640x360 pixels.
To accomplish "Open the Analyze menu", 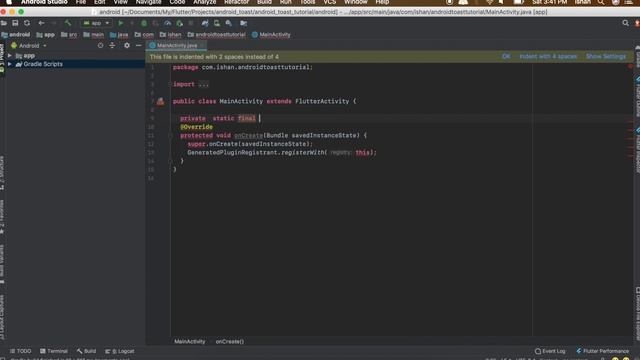I will point(204,2).
